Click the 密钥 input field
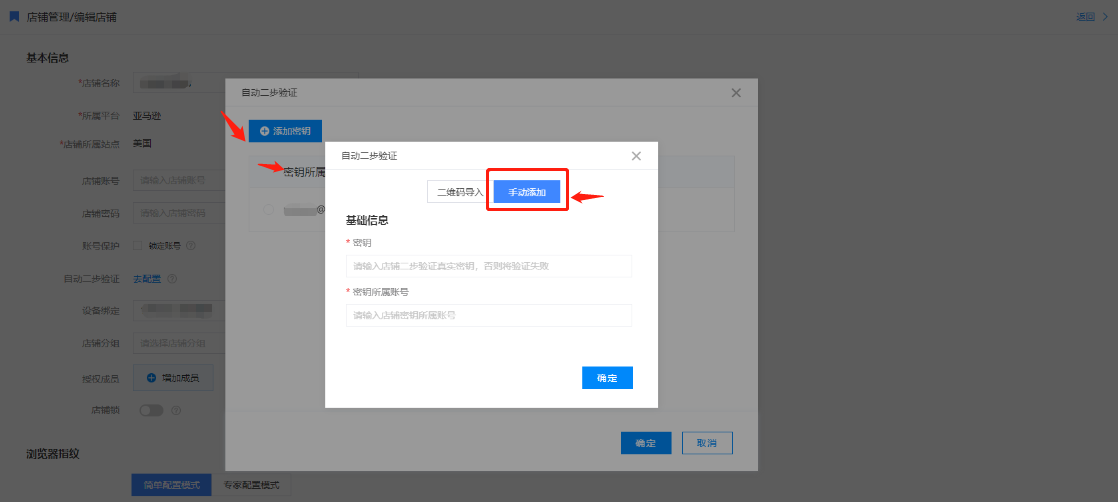The height and width of the screenshot is (502, 1118). (488, 266)
